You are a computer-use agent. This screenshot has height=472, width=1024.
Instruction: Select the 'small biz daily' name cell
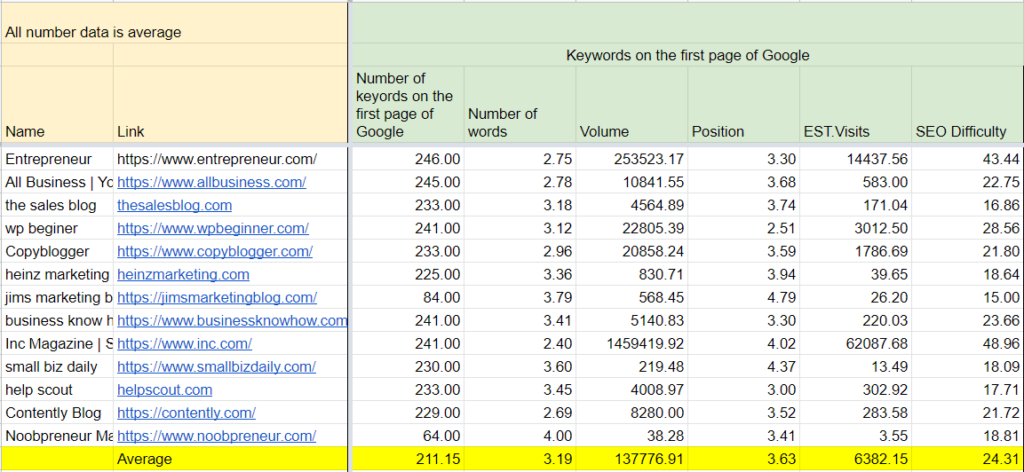click(57, 367)
